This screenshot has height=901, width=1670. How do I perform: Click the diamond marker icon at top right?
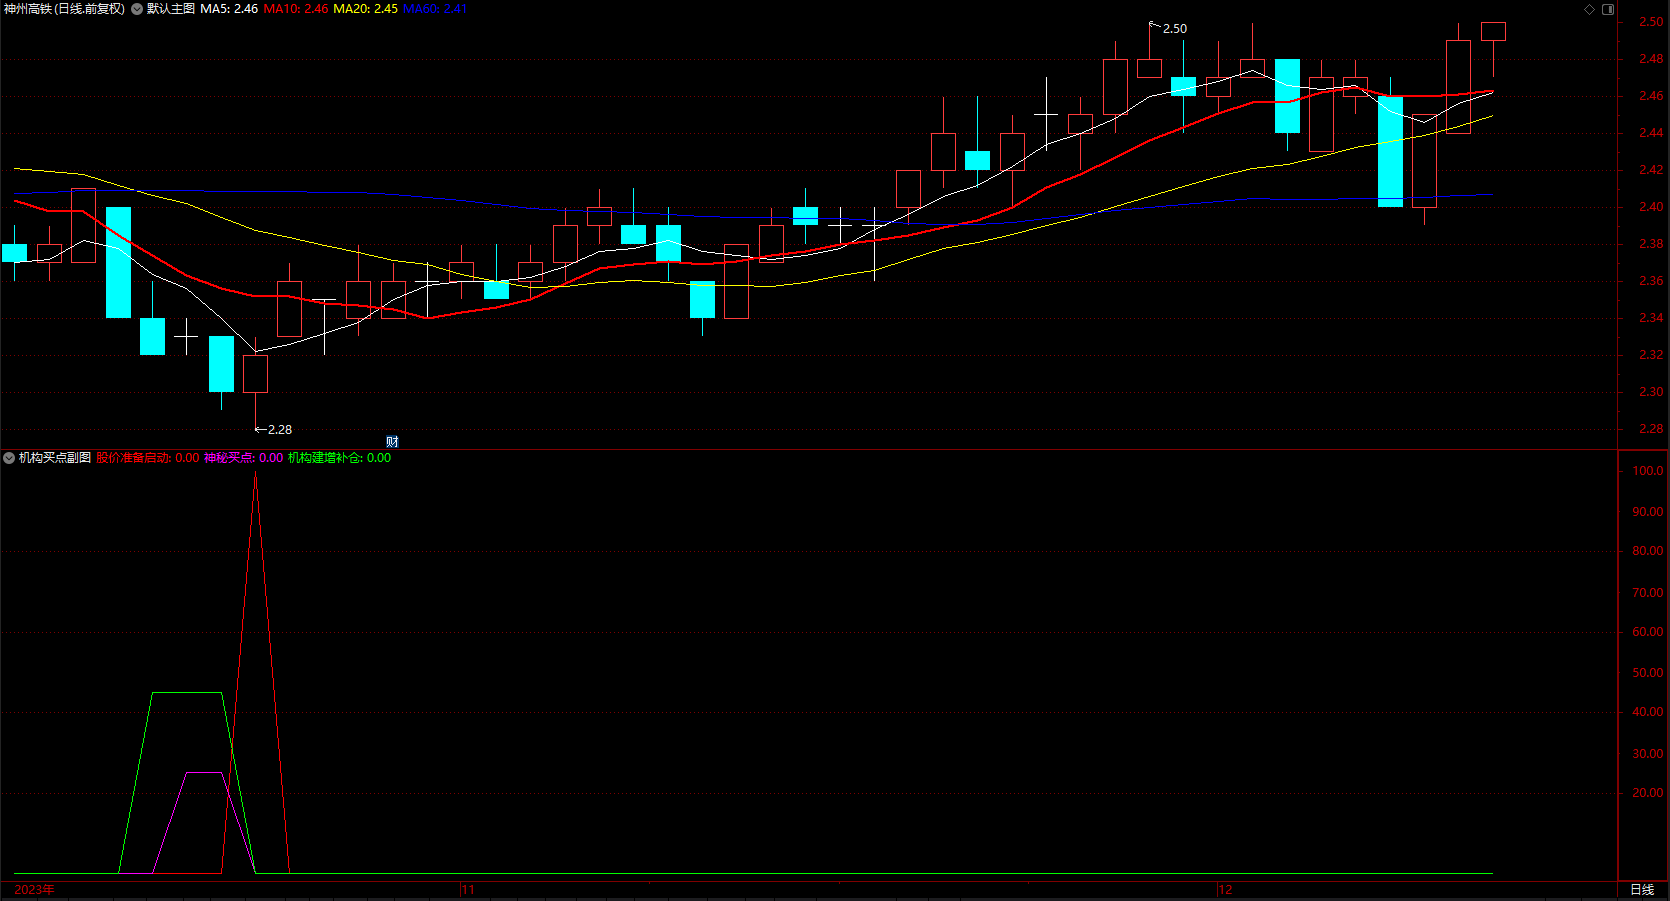pyautogui.click(x=1589, y=9)
